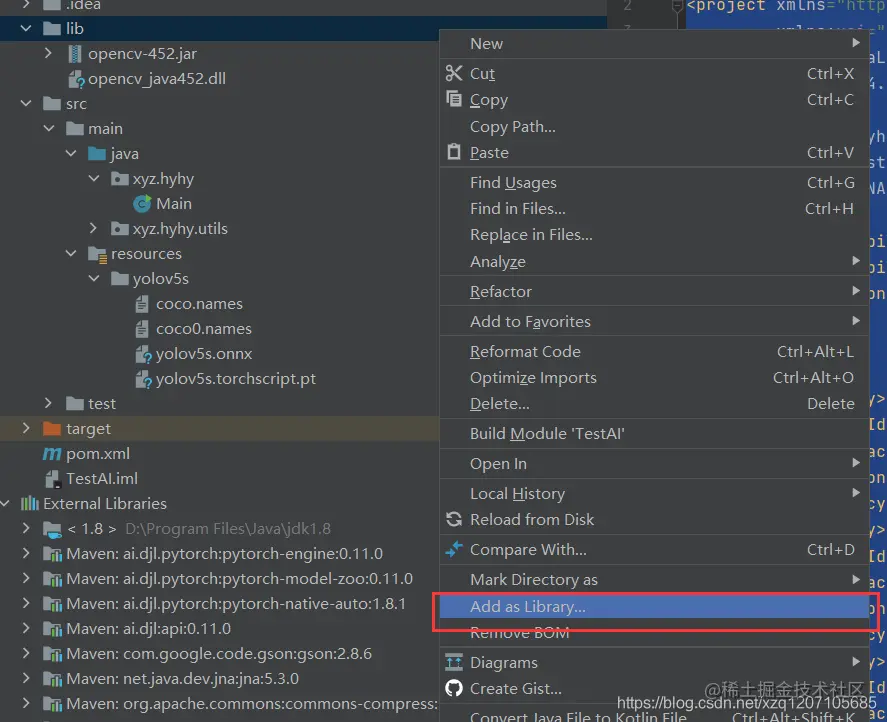Viewport: 887px width, 722px height.
Task: Click the Copy icon in context menu
Action: point(454,99)
